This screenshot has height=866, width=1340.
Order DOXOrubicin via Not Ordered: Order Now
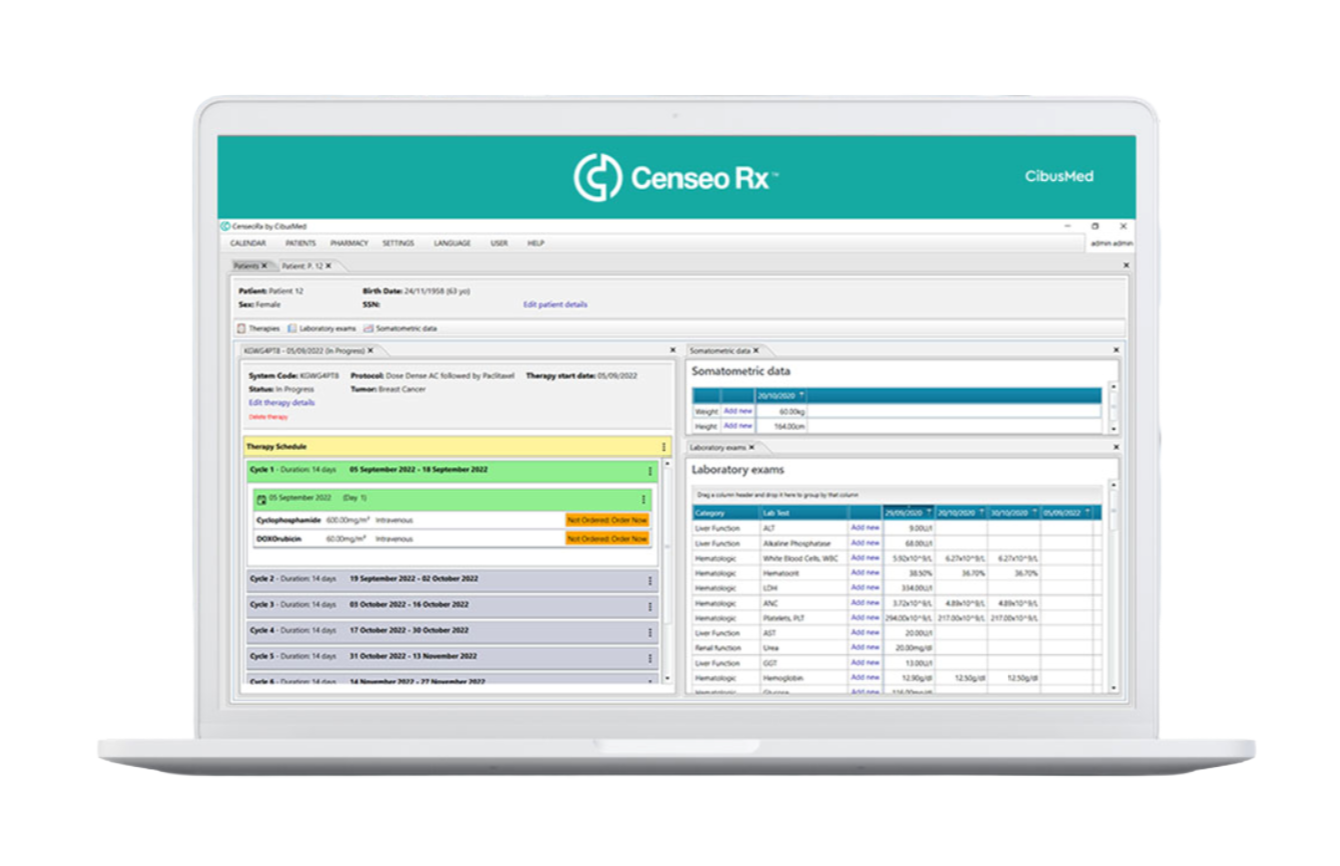tap(607, 538)
